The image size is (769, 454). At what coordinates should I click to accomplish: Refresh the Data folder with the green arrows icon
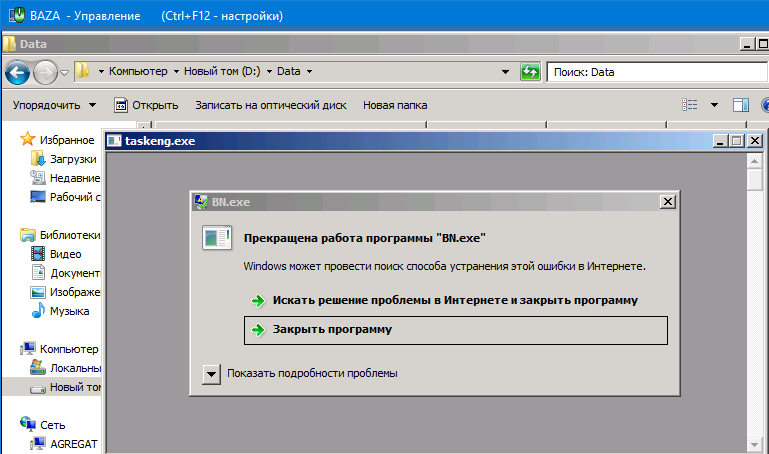click(530, 72)
